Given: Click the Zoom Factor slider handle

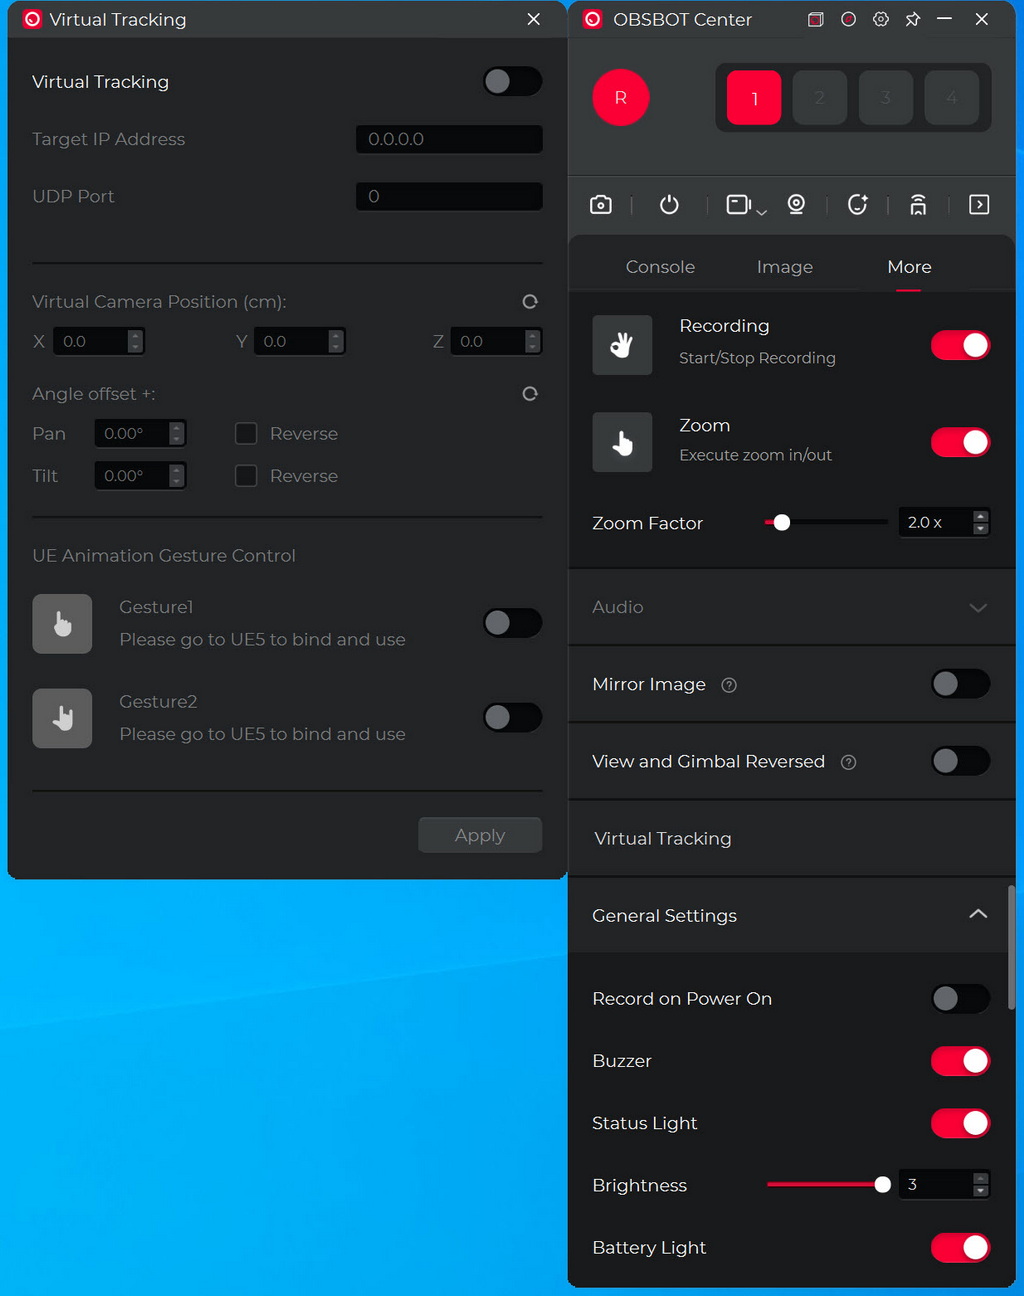Looking at the screenshot, I should click(x=782, y=523).
